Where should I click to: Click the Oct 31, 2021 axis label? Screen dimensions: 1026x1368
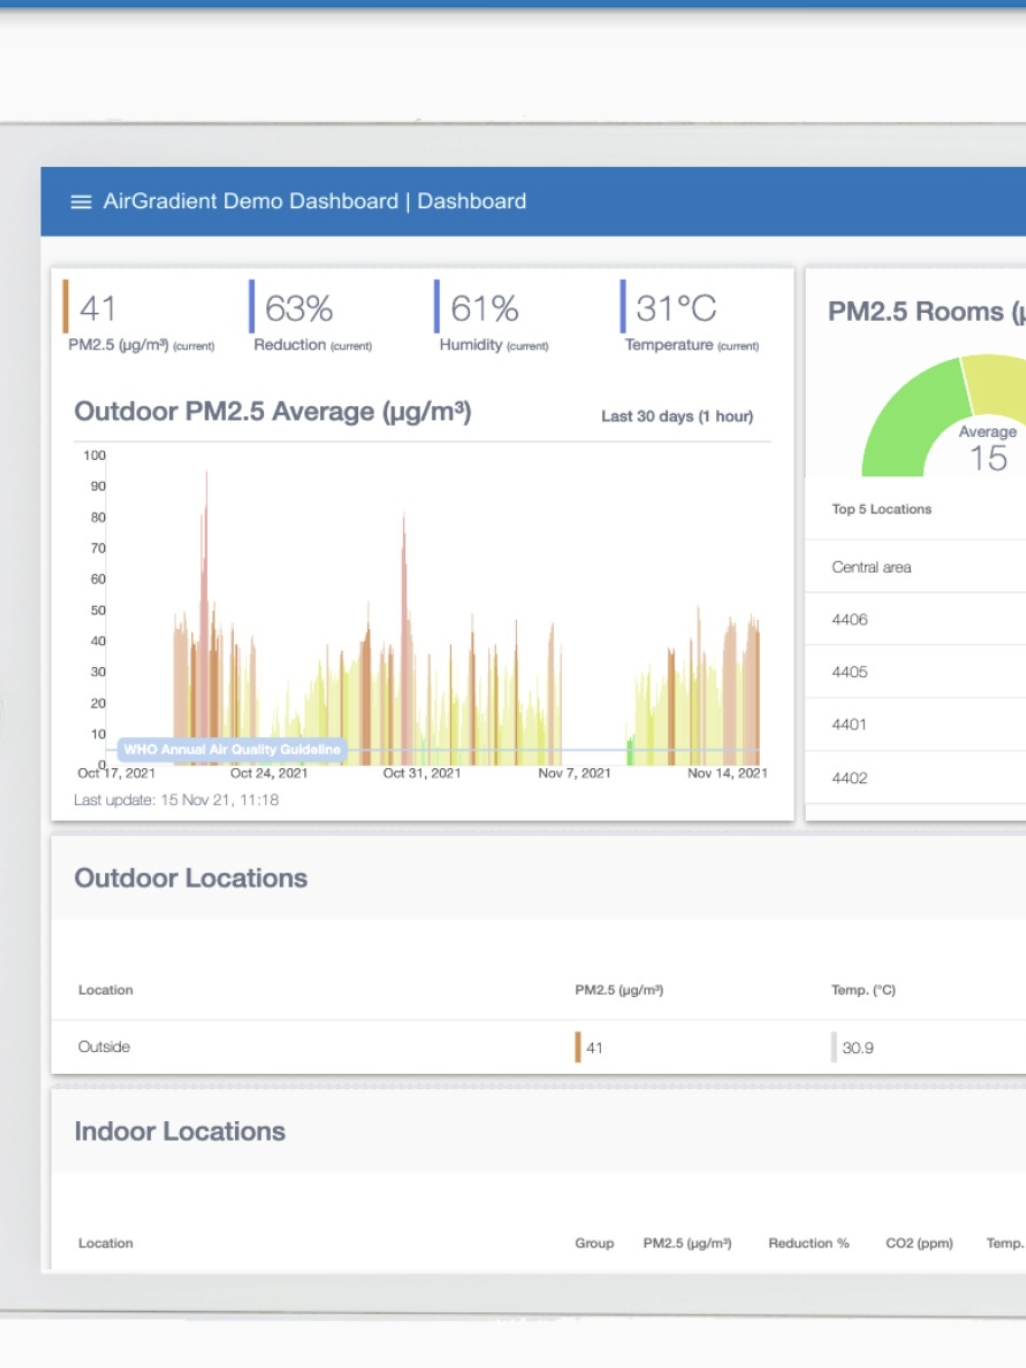[422, 773]
